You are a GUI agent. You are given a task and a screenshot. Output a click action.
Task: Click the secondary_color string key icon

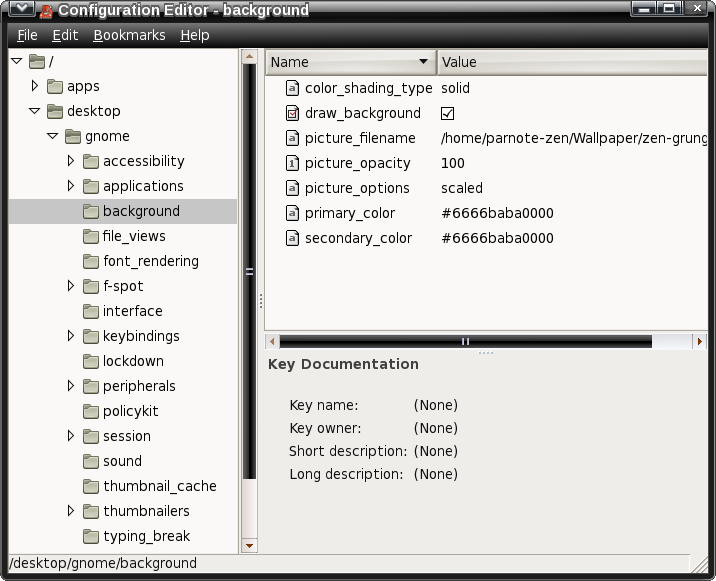(292, 238)
